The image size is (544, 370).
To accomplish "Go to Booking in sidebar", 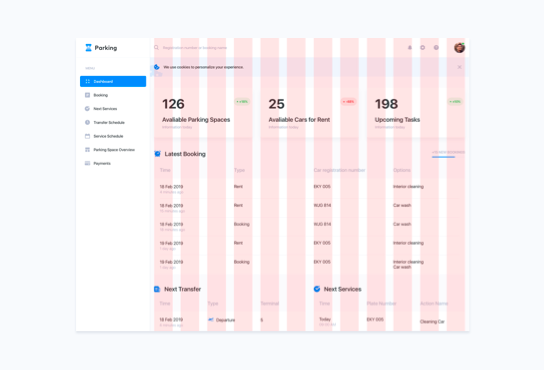I will 100,95.
